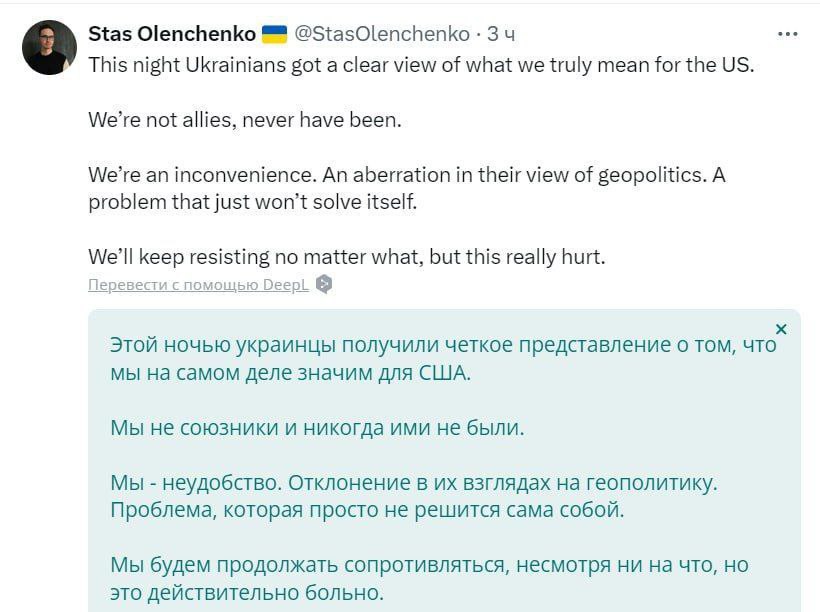Click the line "We're not allies, never have been."
Image resolution: width=820 pixels, height=612 pixels.
pos(244,120)
